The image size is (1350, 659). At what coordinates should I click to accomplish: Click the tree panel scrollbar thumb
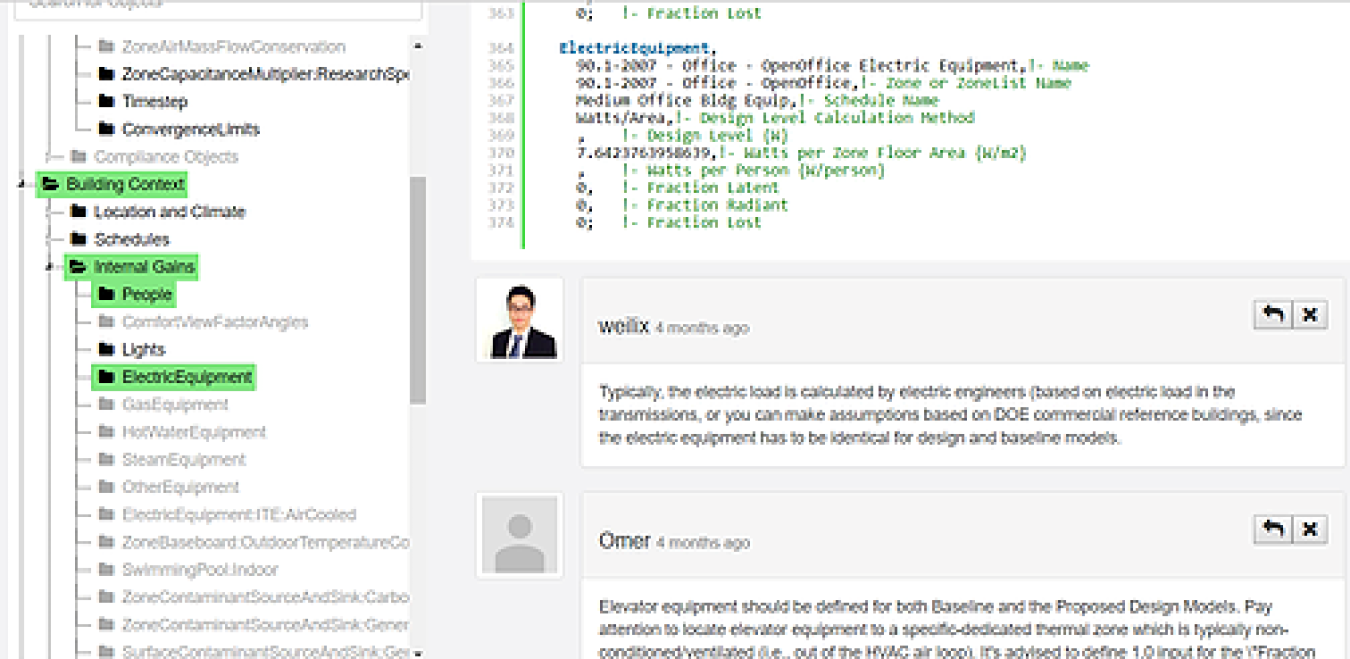418,290
